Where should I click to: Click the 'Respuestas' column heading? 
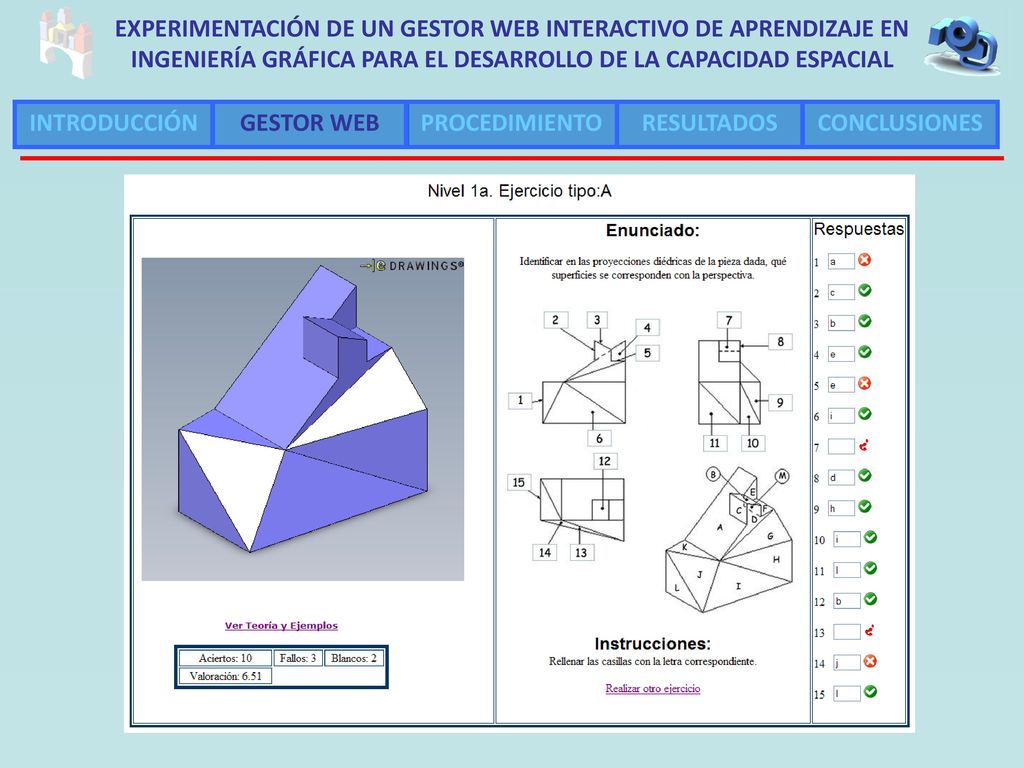pos(859,229)
